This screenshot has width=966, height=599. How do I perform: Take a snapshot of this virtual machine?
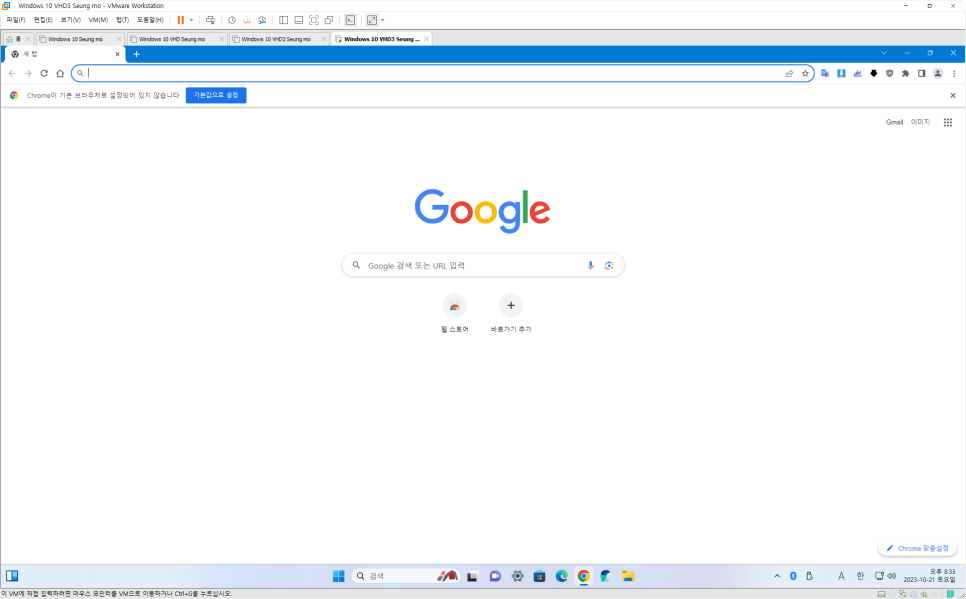point(232,20)
